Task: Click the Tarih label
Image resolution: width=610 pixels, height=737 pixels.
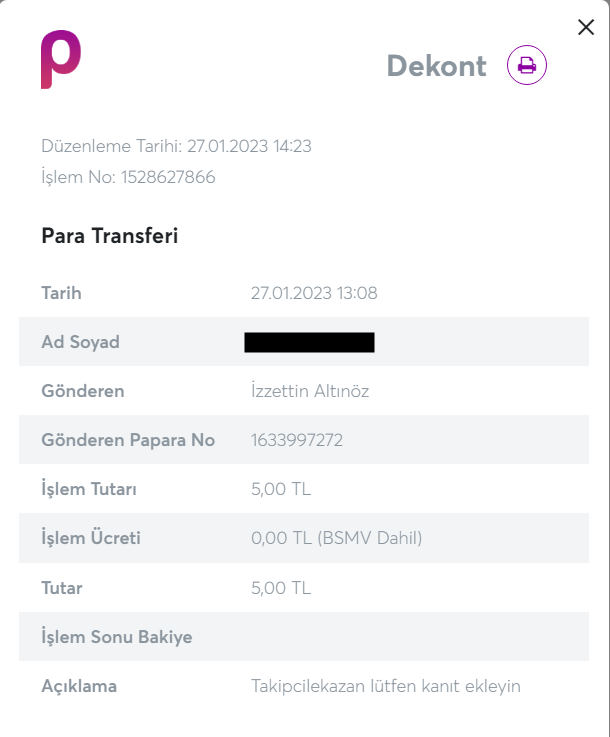Action: click(61, 293)
